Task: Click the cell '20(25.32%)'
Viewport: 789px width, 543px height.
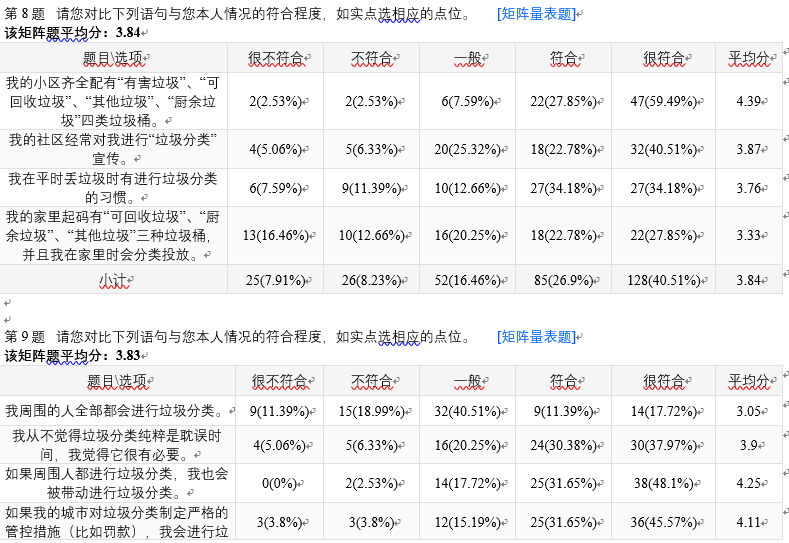Action: [x=467, y=149]
